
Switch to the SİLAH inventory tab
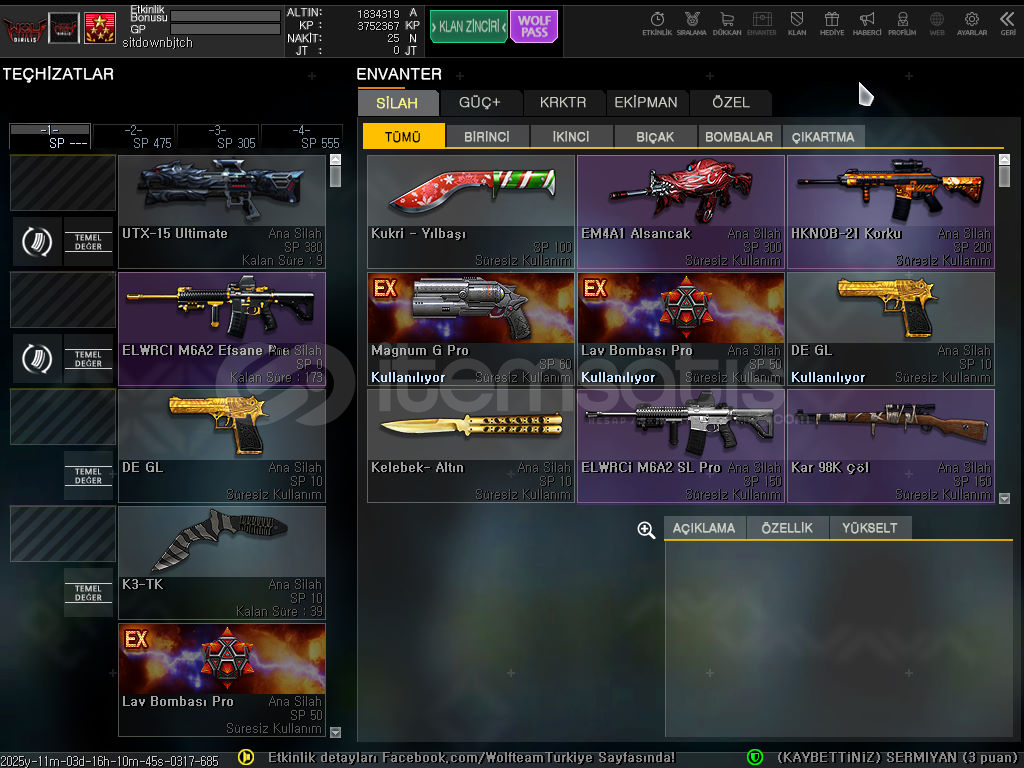pos(397,103)
